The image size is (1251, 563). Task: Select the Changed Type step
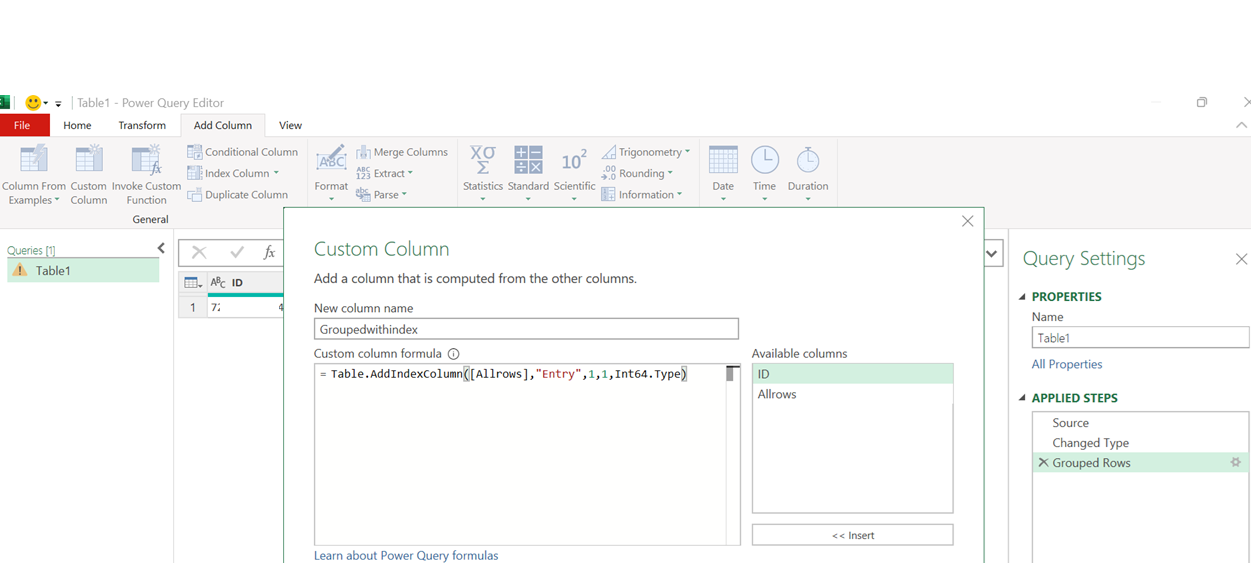(1140, 443)
